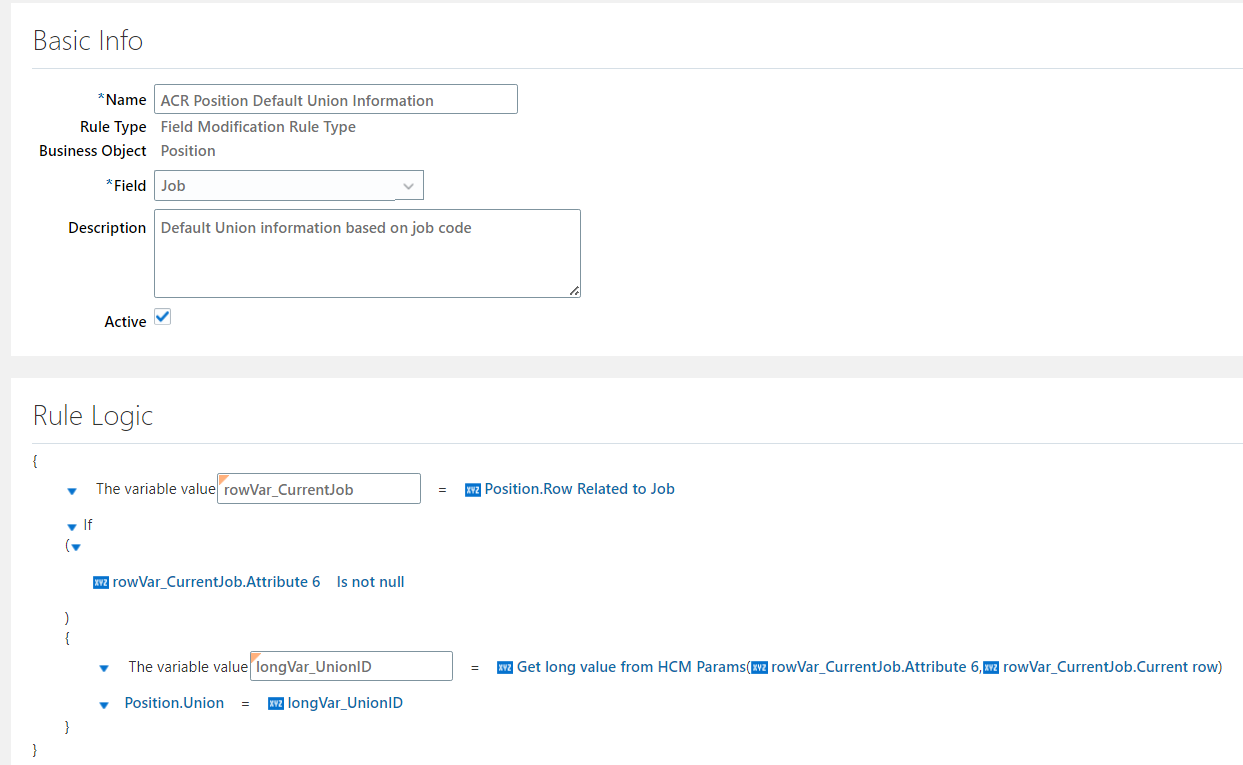Open the Position.Row Related to Job reference
Image resolution: width=1243 pixels, height=765 pixels.
click(581, 488)
